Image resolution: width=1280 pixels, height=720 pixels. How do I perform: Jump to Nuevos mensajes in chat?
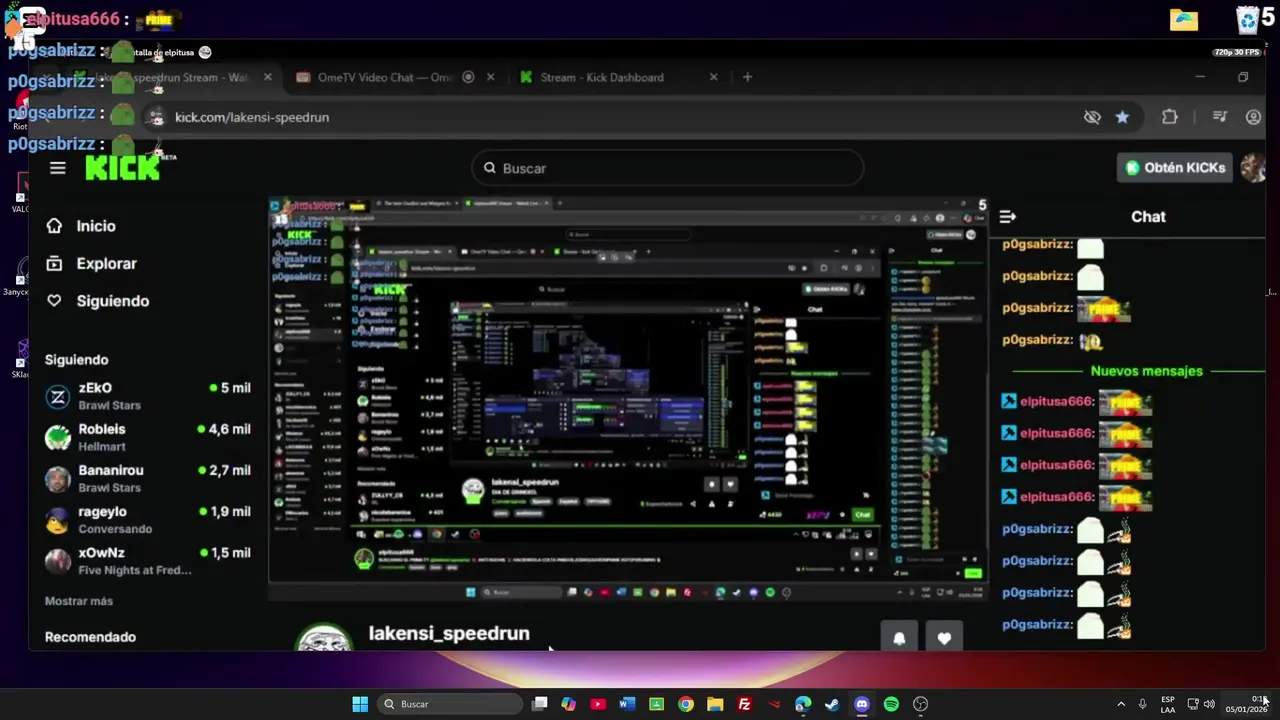(1147, 371)
